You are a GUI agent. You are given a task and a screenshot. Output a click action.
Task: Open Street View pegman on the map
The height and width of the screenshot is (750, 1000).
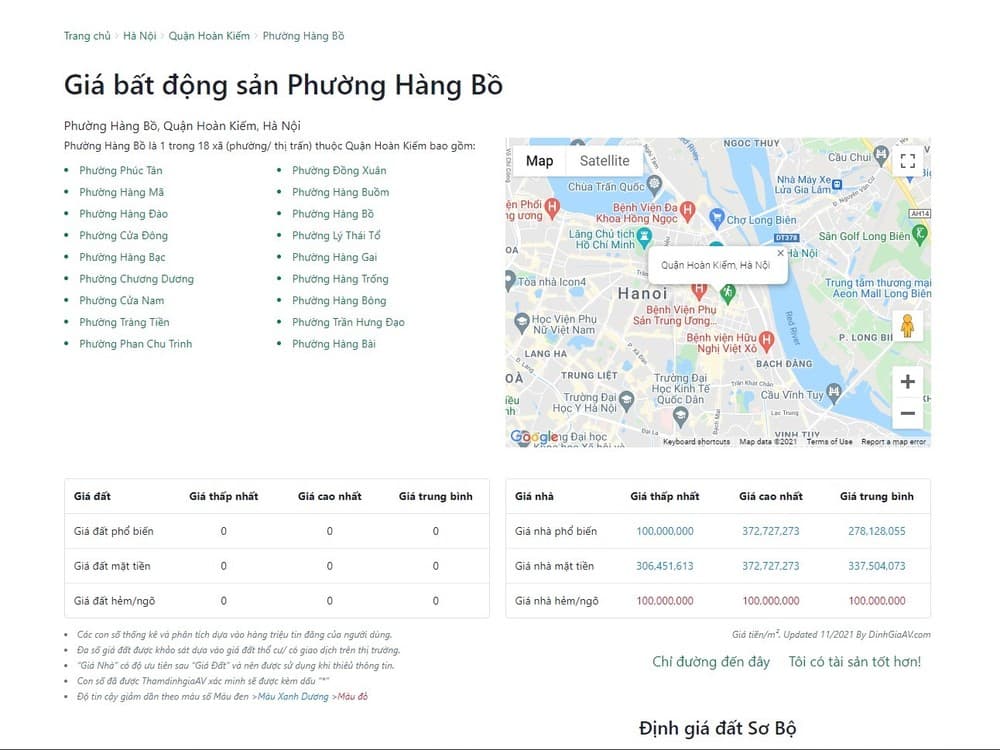(x=908, y=326)
